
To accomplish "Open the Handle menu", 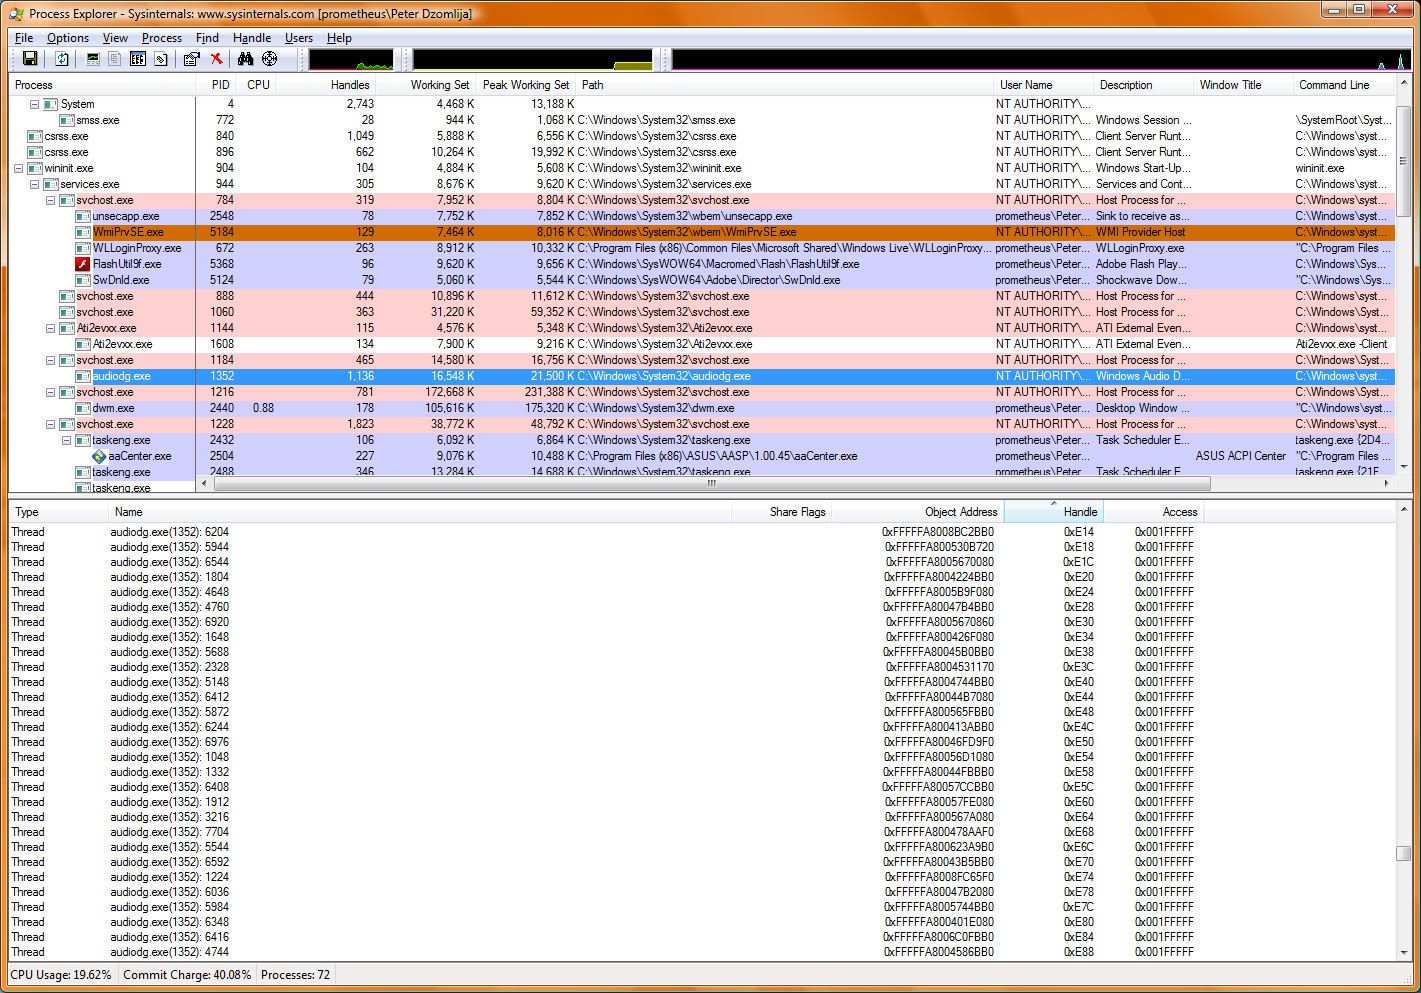I will coord(252,38).
